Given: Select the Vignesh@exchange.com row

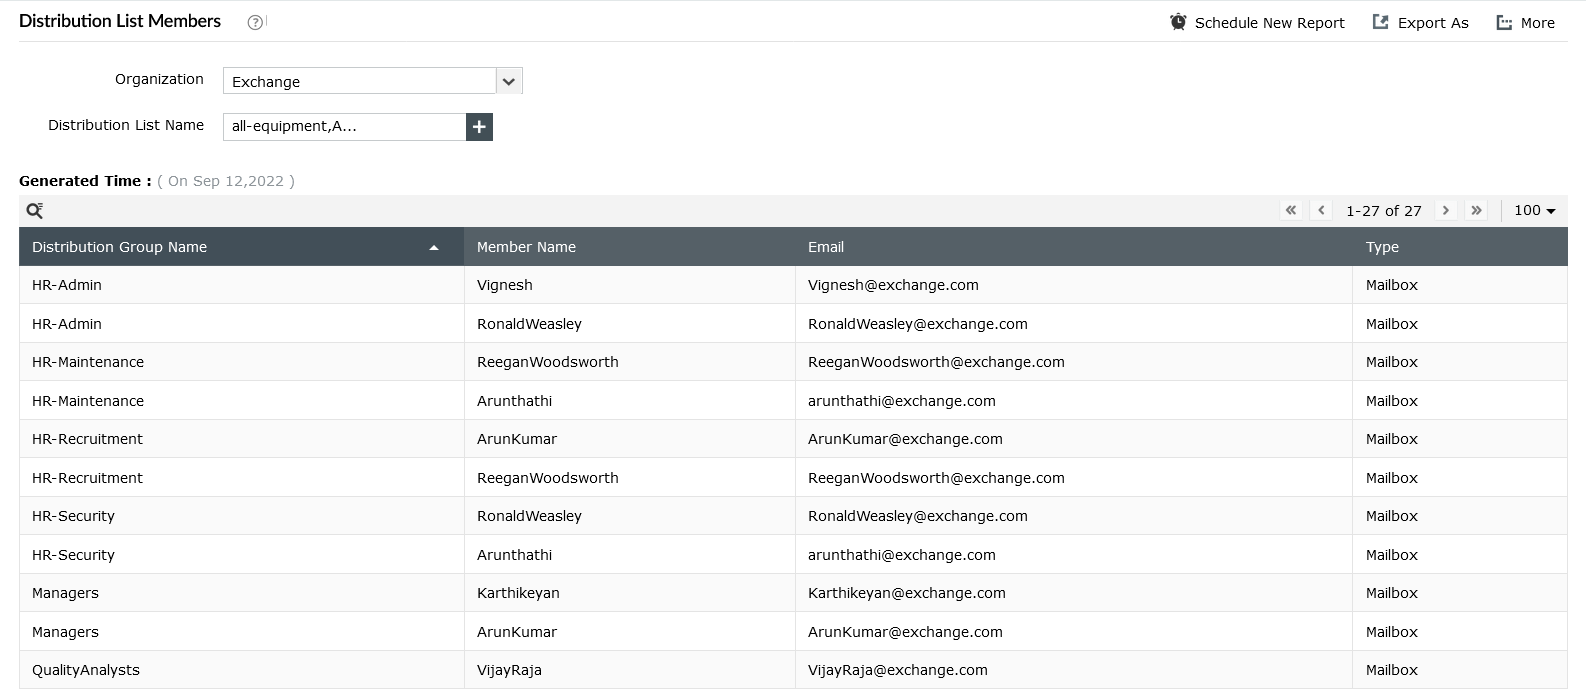Looking at the screenshot, I should [x=793, y=285].
